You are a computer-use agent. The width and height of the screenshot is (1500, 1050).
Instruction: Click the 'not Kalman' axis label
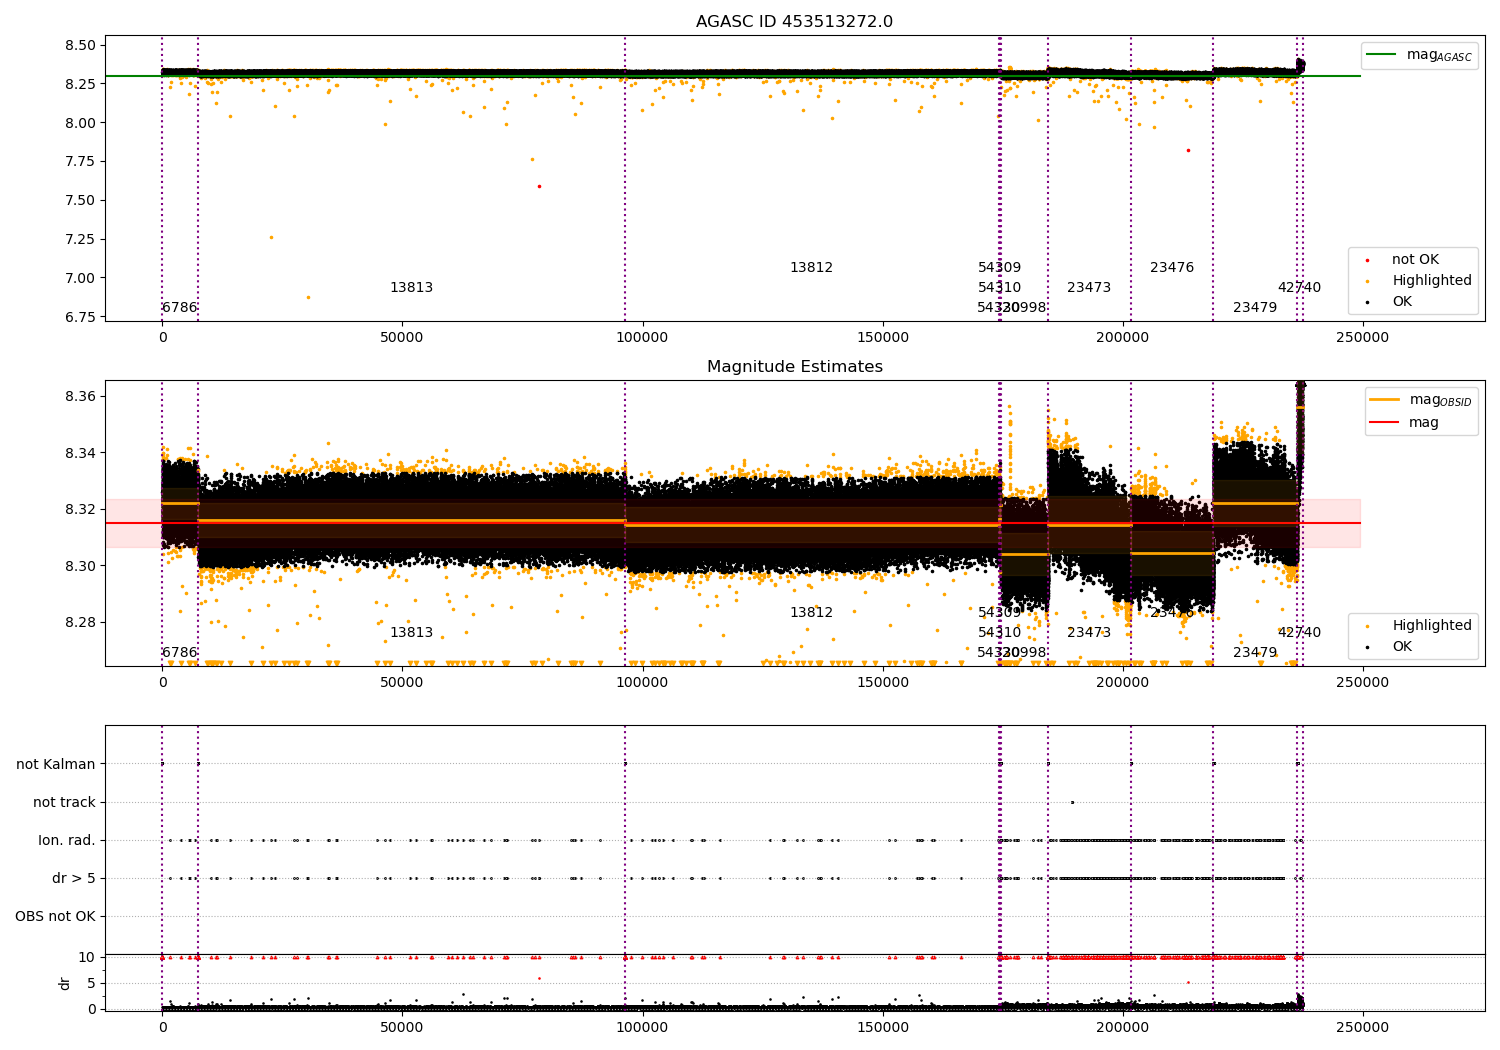(x=56, y=765)
